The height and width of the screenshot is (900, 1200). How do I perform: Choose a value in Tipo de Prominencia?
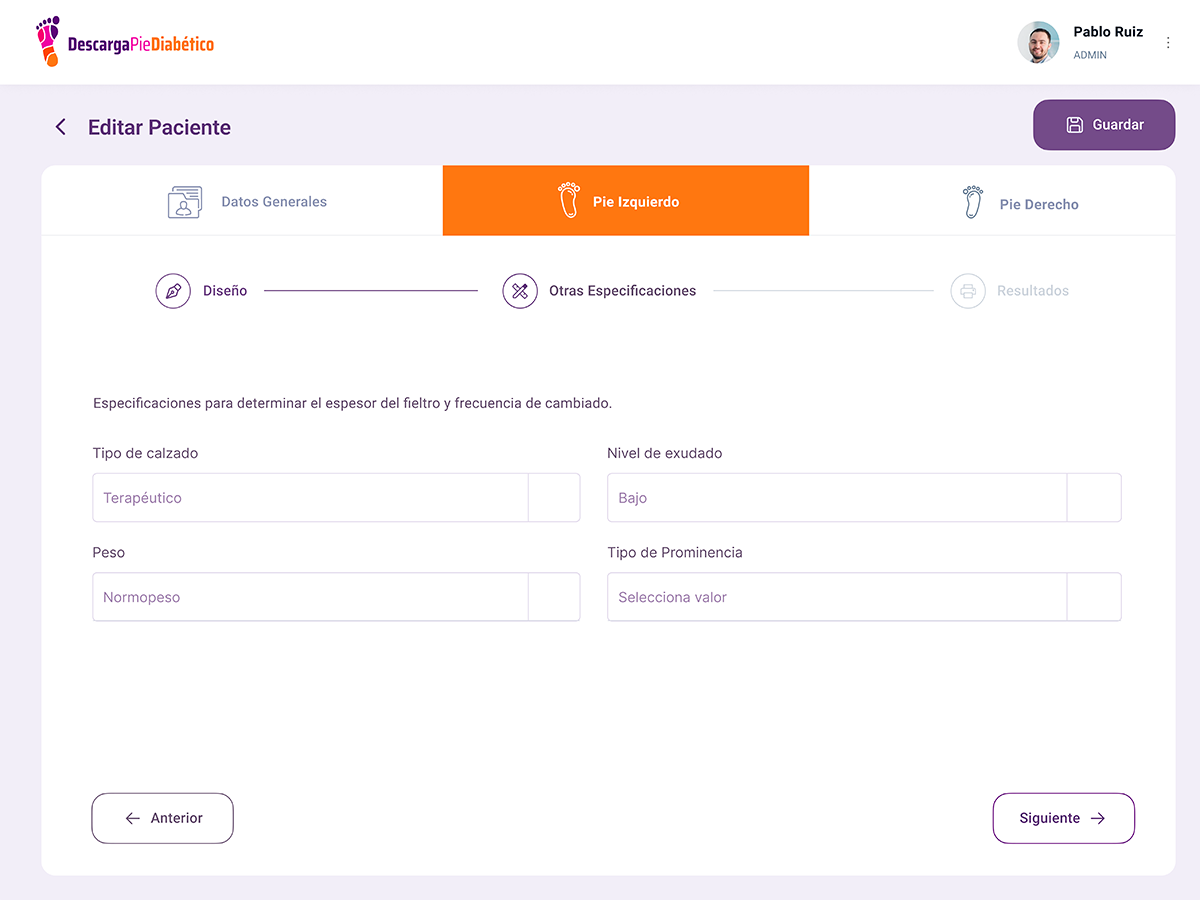[863, 597]
